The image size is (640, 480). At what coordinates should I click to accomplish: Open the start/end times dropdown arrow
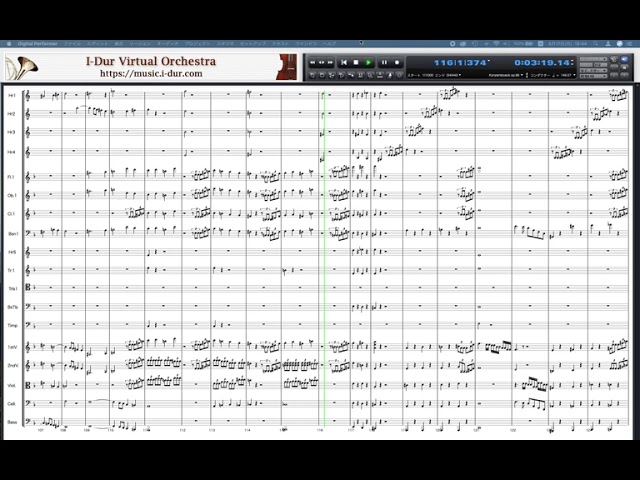point(460,76)
